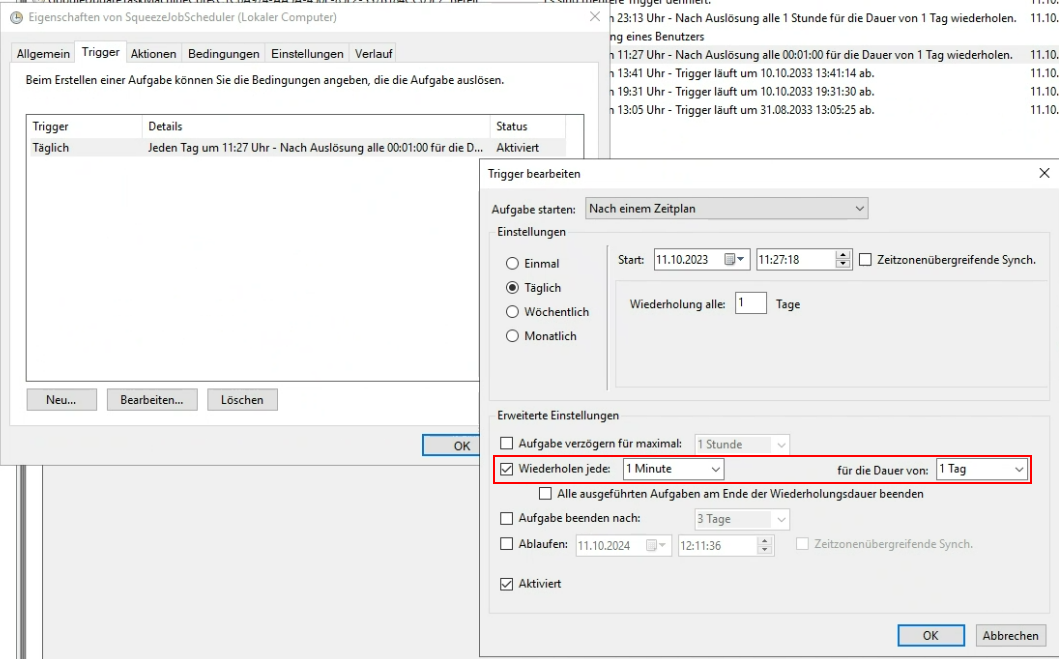Uncheck the Wiederholen jede checkbox
Viewport: 1059px width, 659px height.
(507, 469)
